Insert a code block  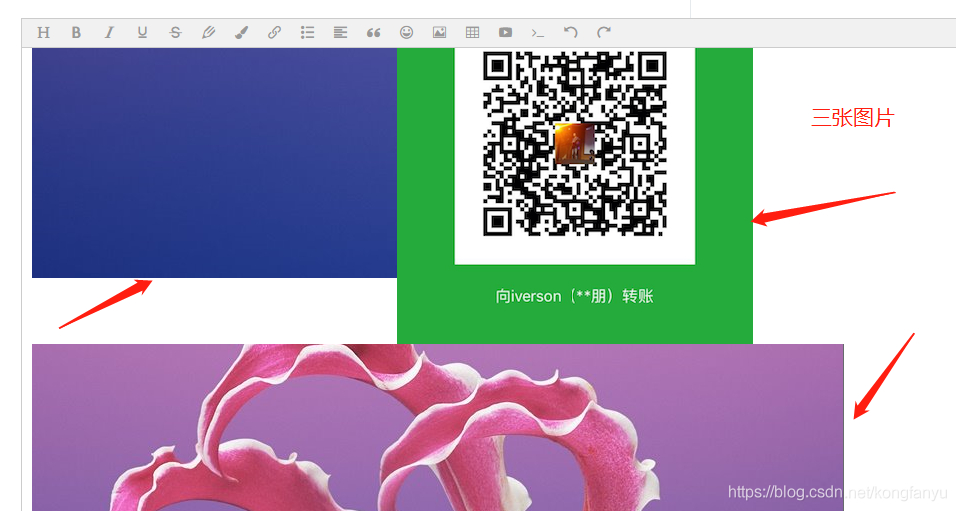coord(538,32)
